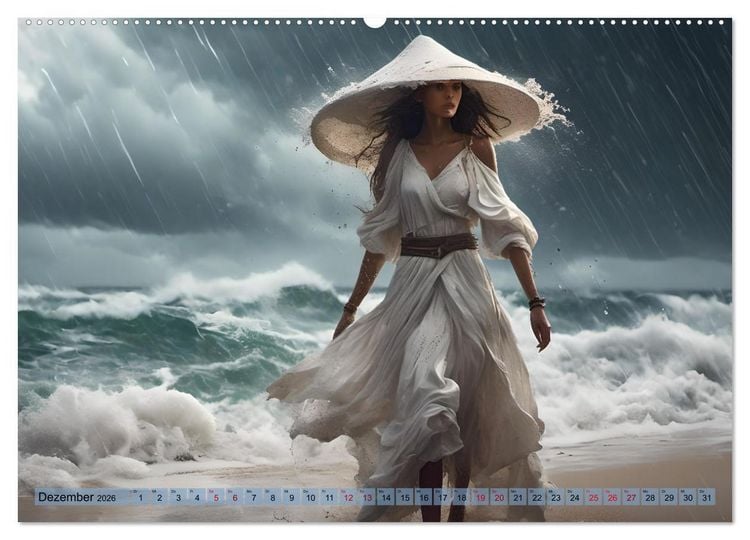
Task: Select day 18 in the calendar strip
Action: pyautogui.click(x=462, y=496)
